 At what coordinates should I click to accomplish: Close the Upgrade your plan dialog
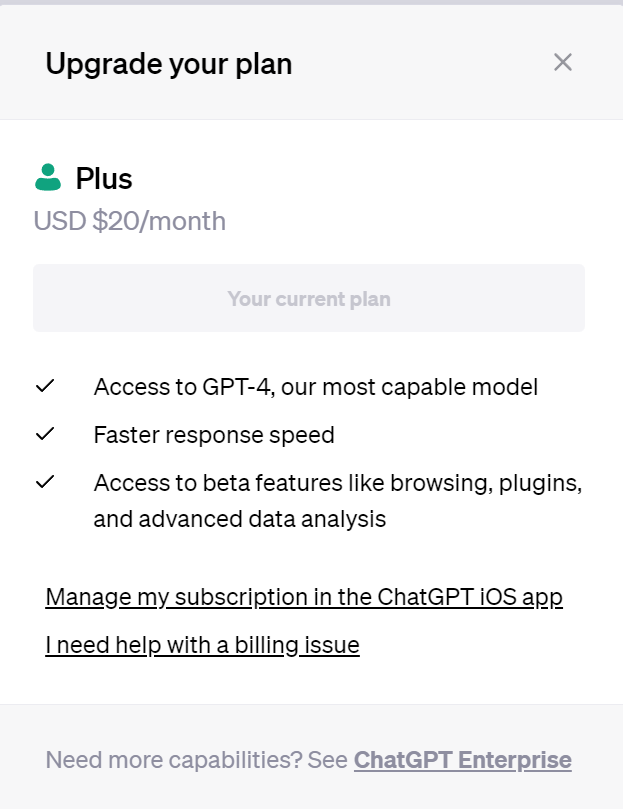point(563,63)
